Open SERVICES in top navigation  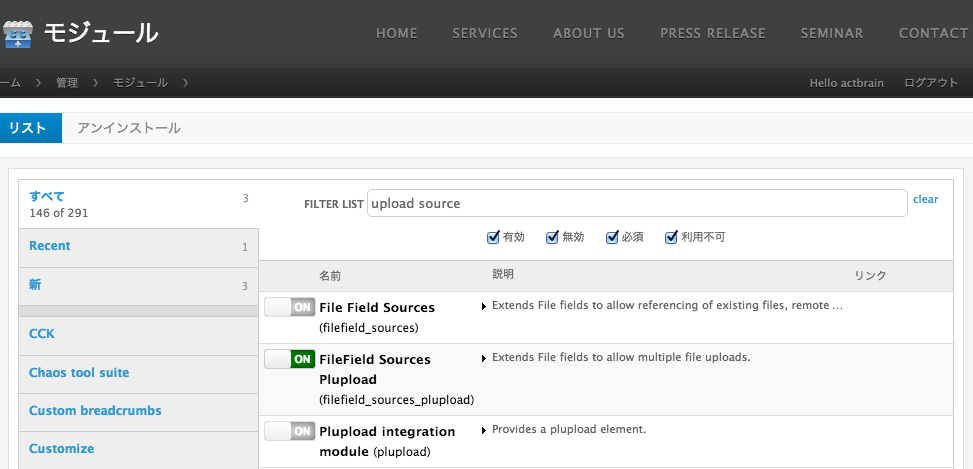485,33
